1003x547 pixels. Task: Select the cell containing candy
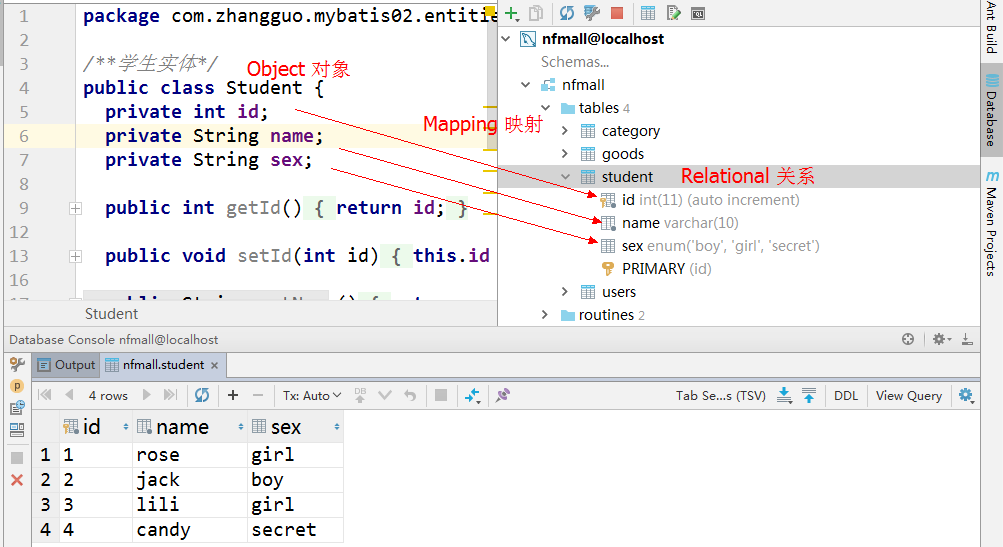189,530
